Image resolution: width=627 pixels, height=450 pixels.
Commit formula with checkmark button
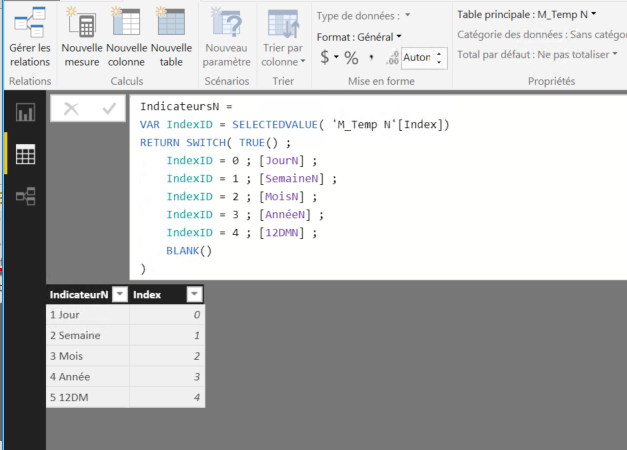click(109, 108)
